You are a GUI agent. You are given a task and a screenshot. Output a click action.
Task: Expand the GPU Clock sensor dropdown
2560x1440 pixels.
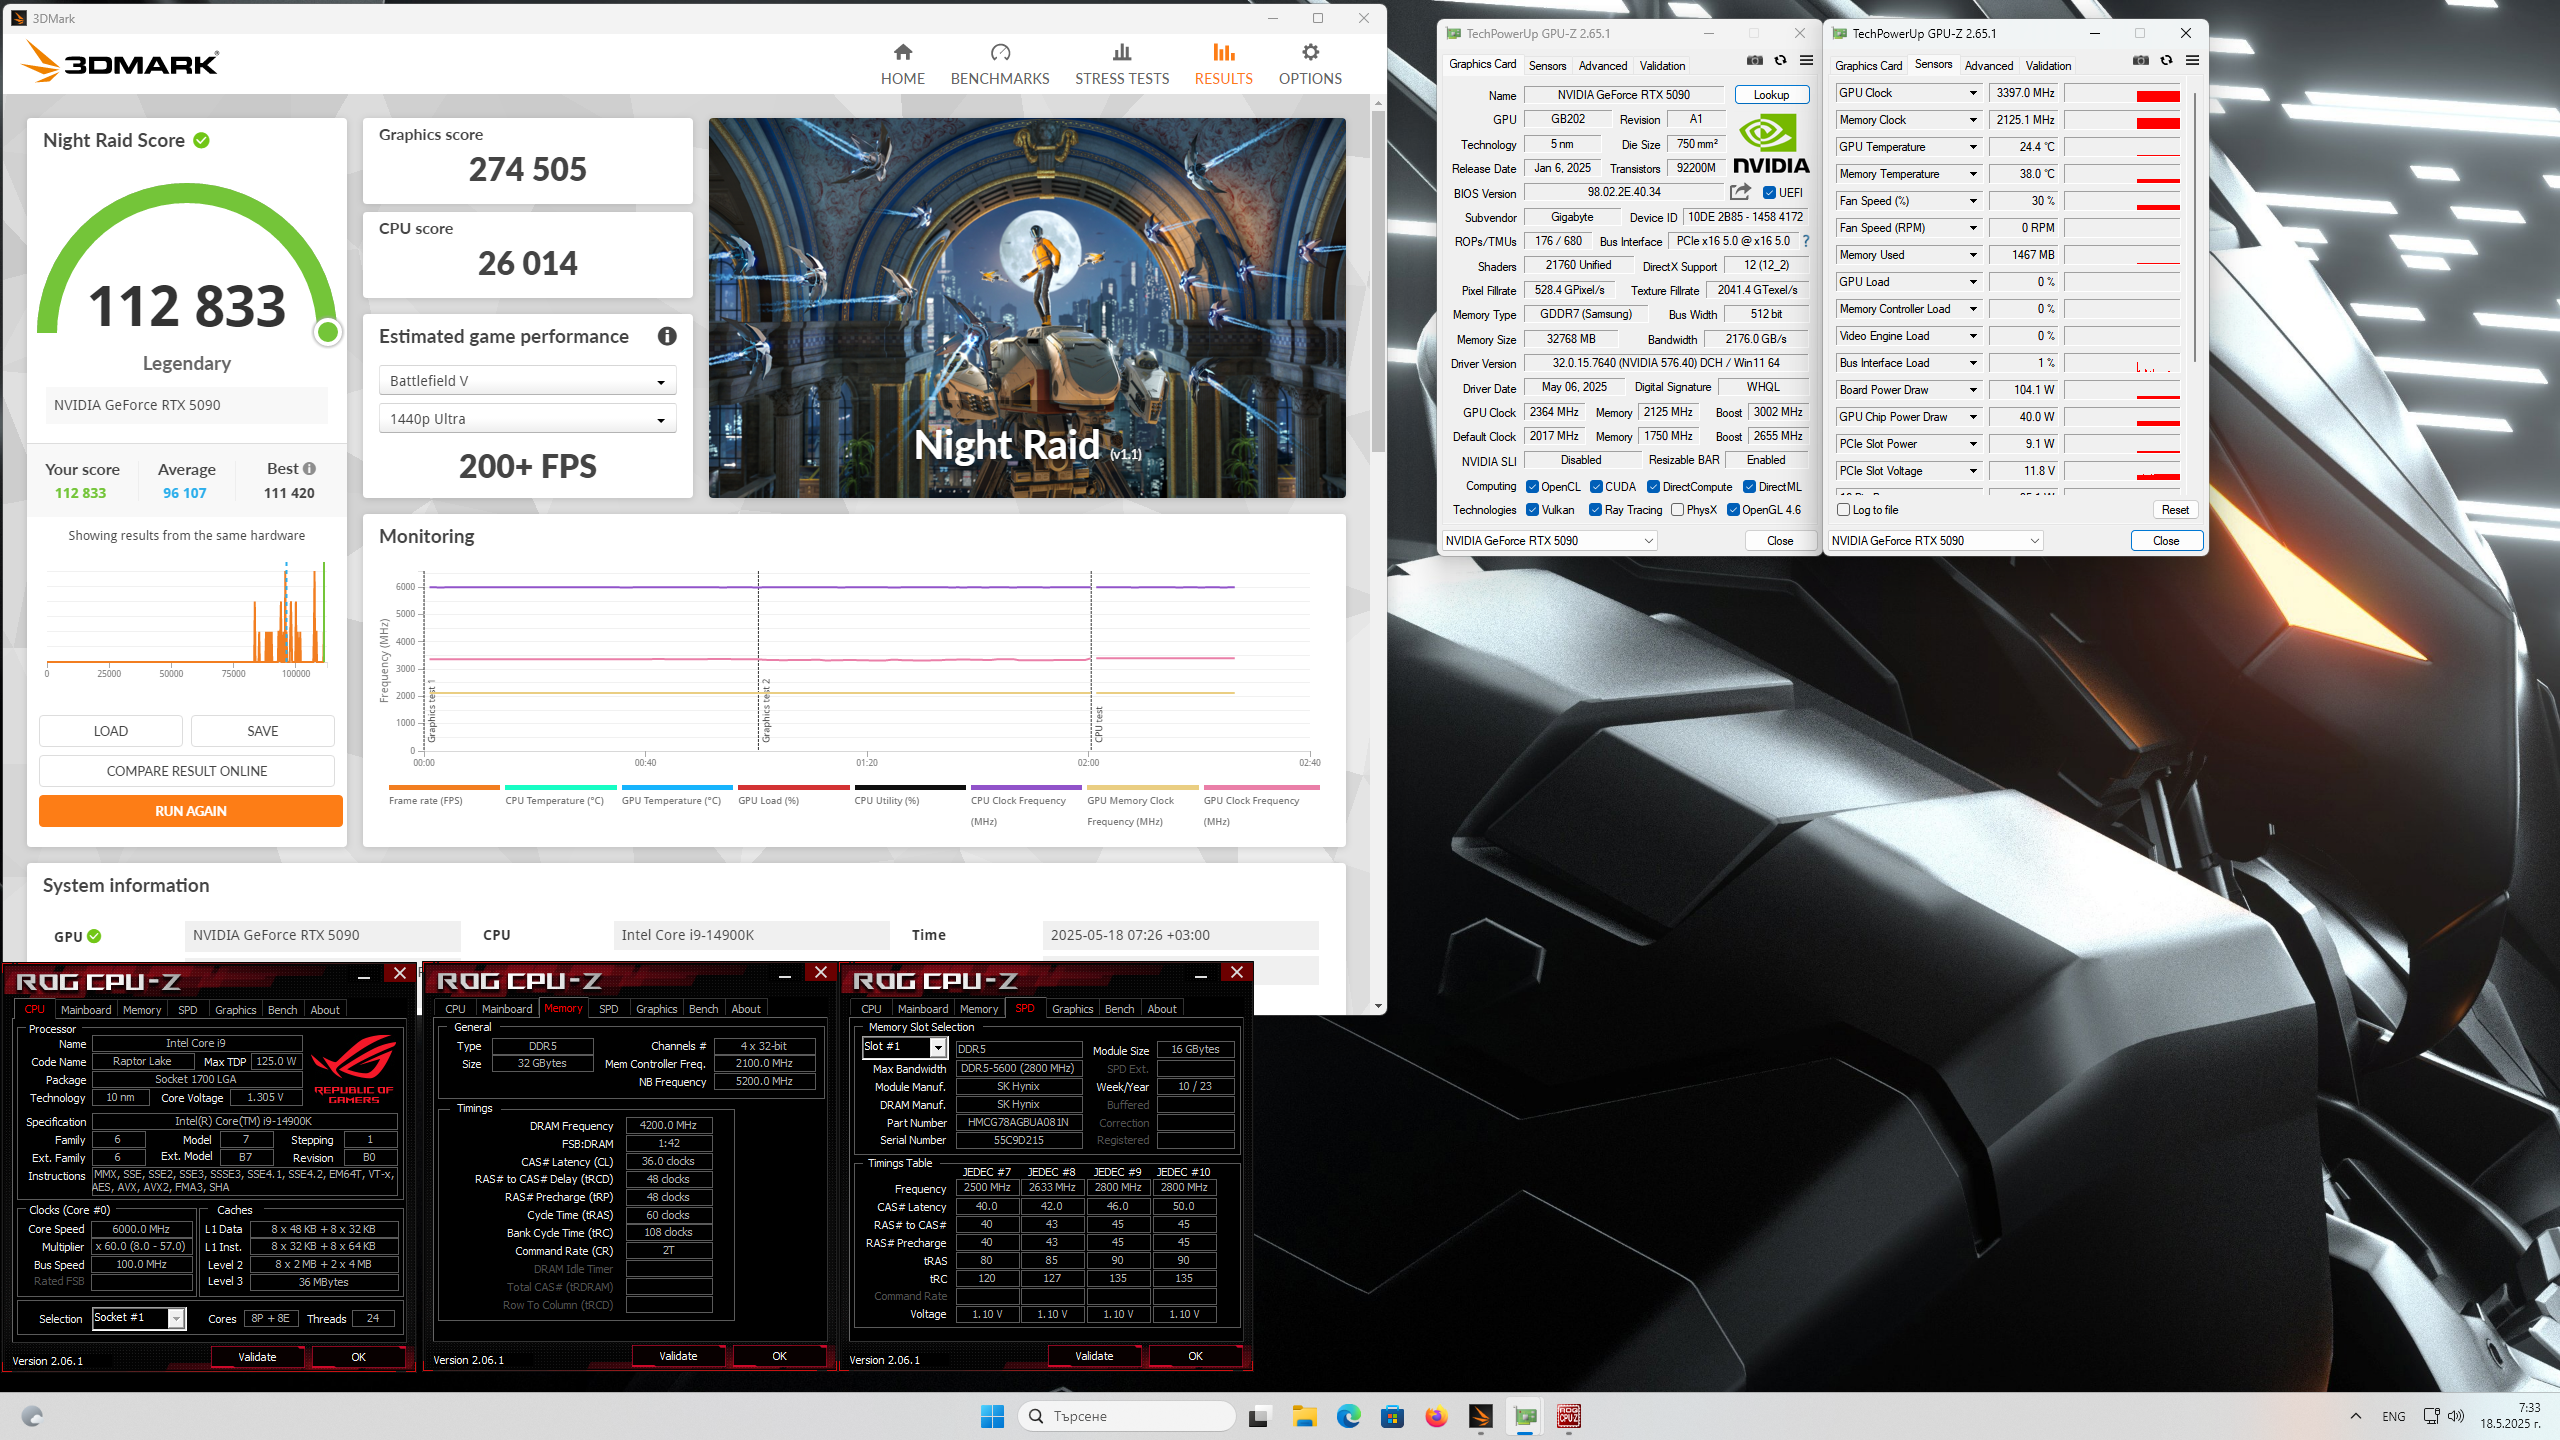[x=1973, y=93]
